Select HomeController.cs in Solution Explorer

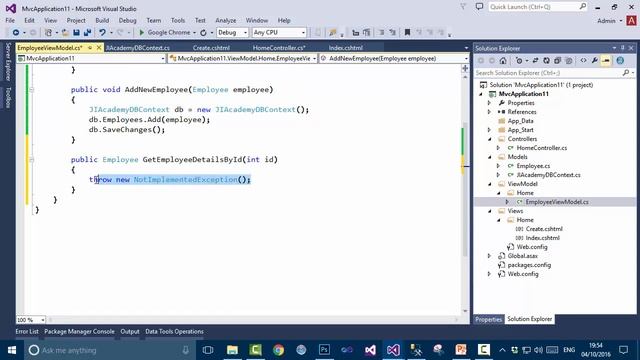click(542, 148)
